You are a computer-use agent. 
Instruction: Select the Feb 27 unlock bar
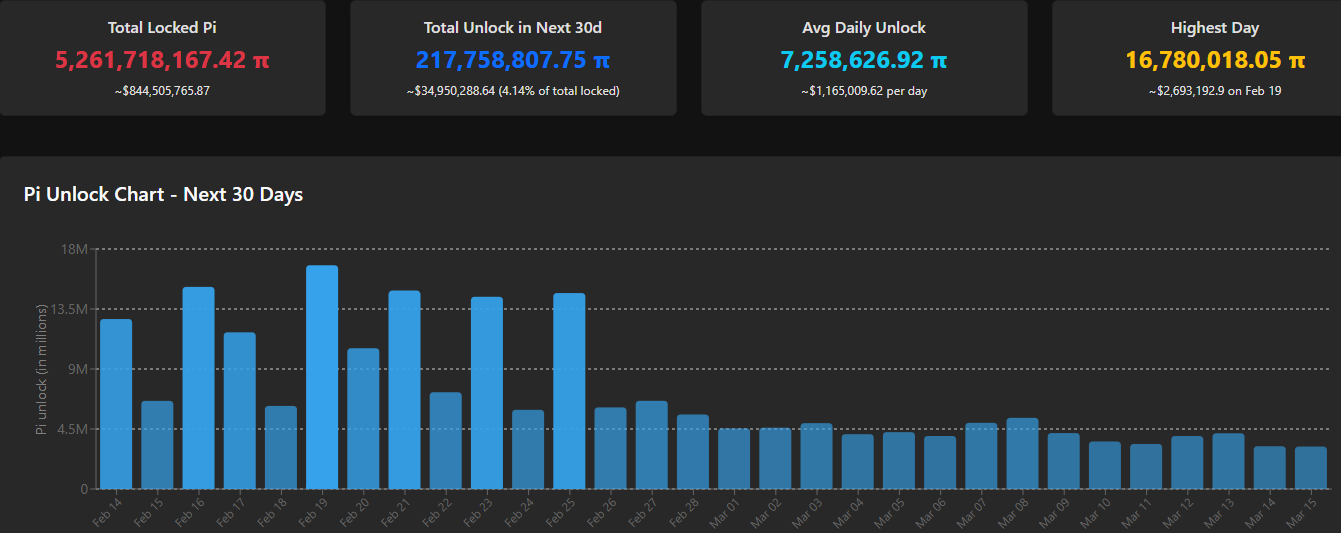tap(651, 445)
